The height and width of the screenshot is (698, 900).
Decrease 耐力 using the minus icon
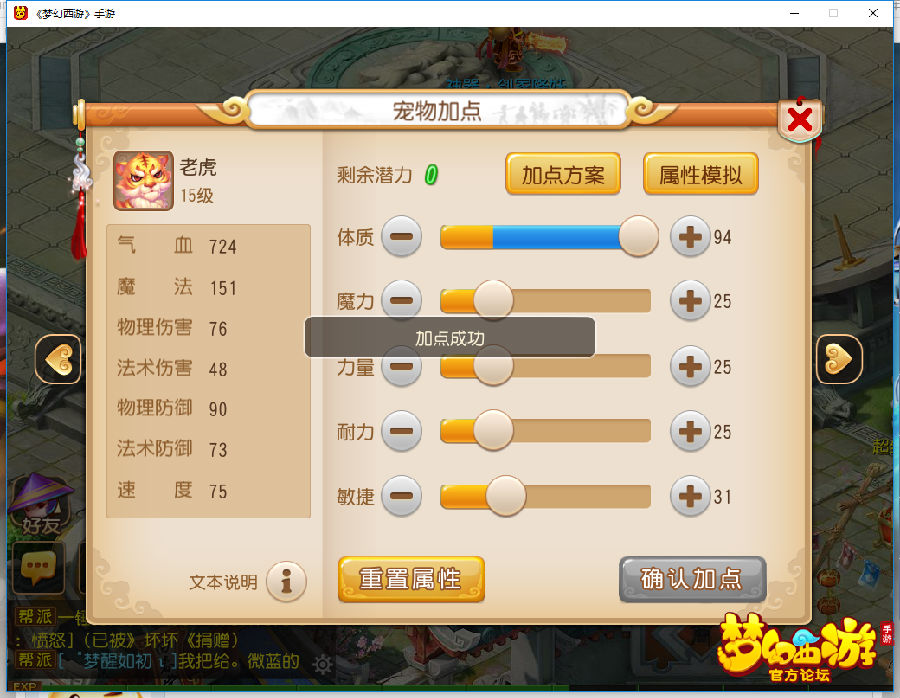(402, 431)
